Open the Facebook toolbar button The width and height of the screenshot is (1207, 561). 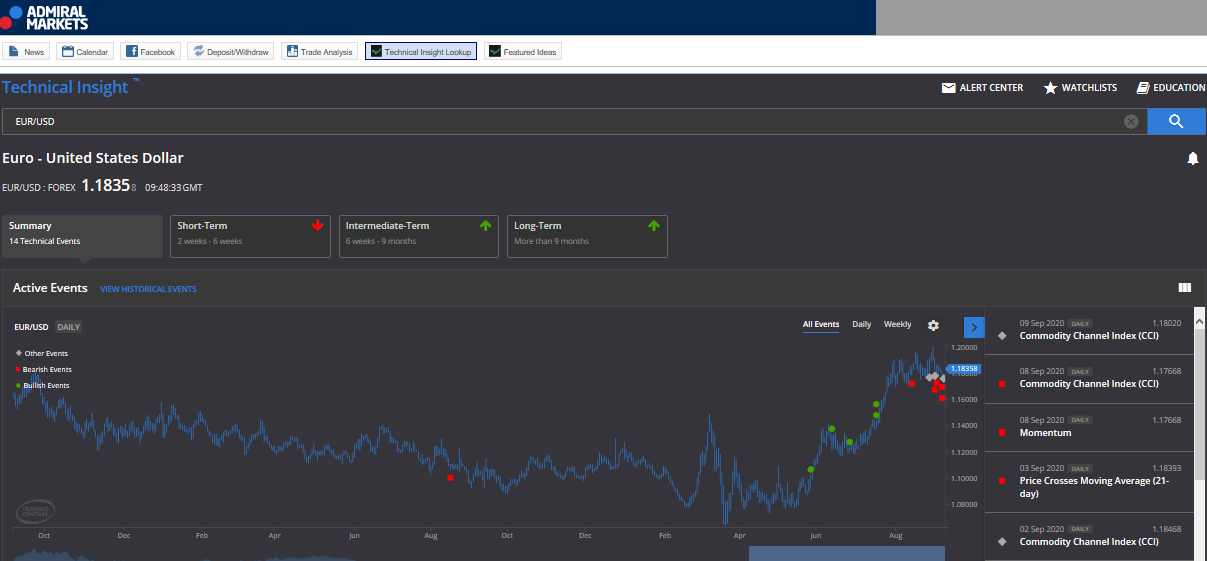[x=151, y=51]
